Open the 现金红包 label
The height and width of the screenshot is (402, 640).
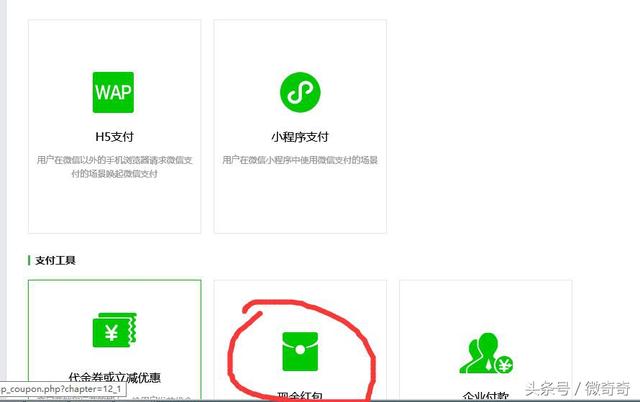point(300,396)
